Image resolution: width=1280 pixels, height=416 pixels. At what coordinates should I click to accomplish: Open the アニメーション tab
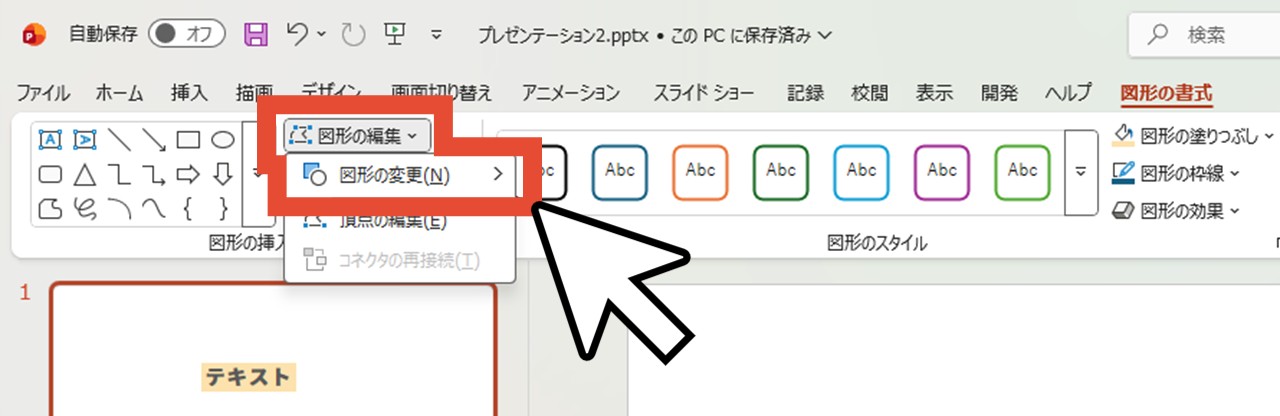click(x=570, y=94)
